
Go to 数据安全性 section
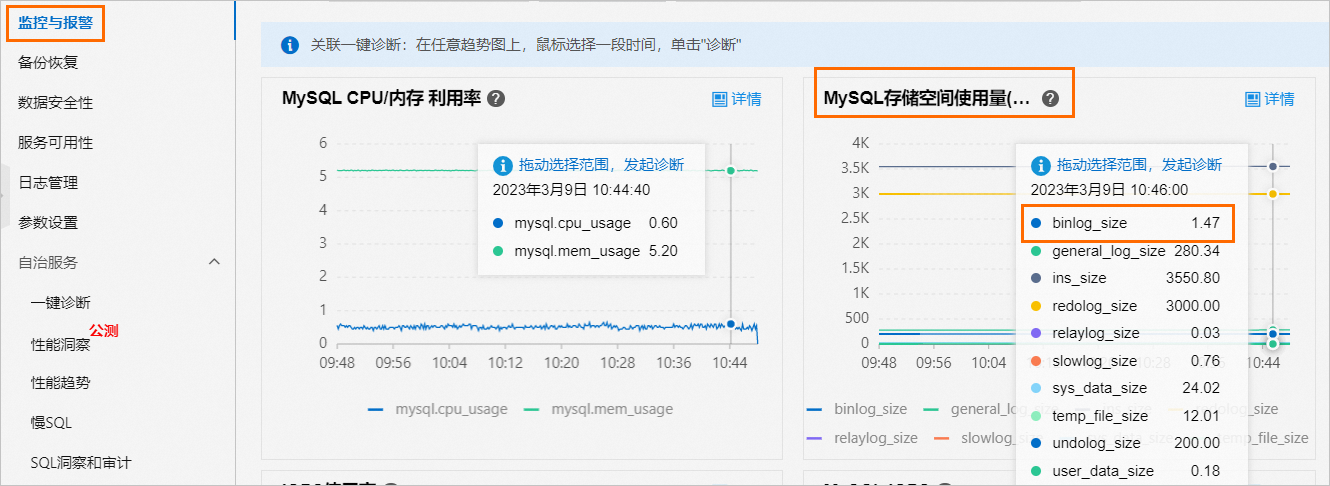point(55,102)
